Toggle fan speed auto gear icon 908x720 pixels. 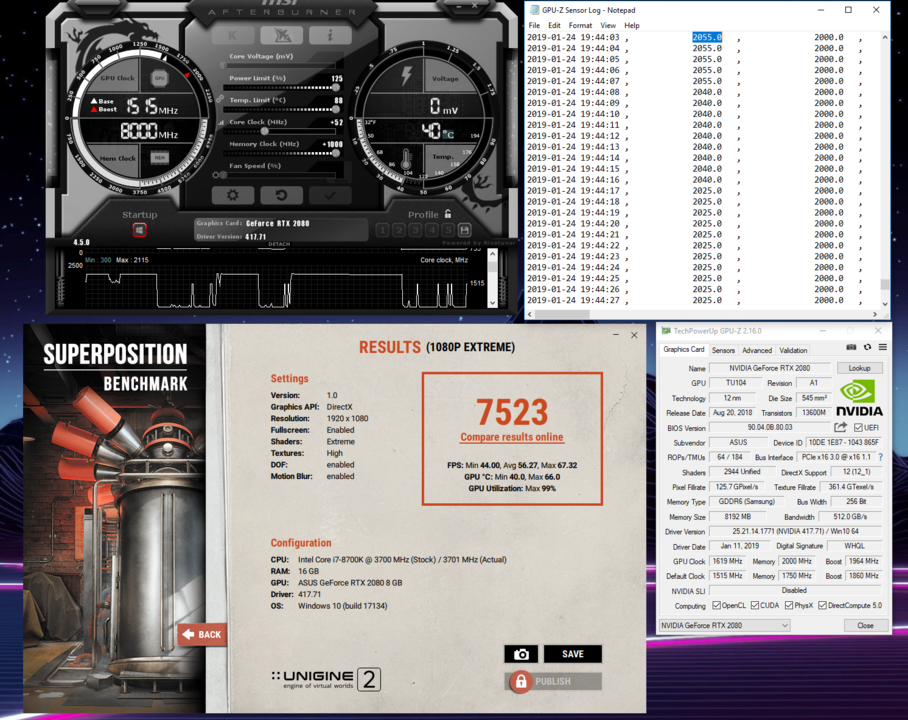coord(217,174)
